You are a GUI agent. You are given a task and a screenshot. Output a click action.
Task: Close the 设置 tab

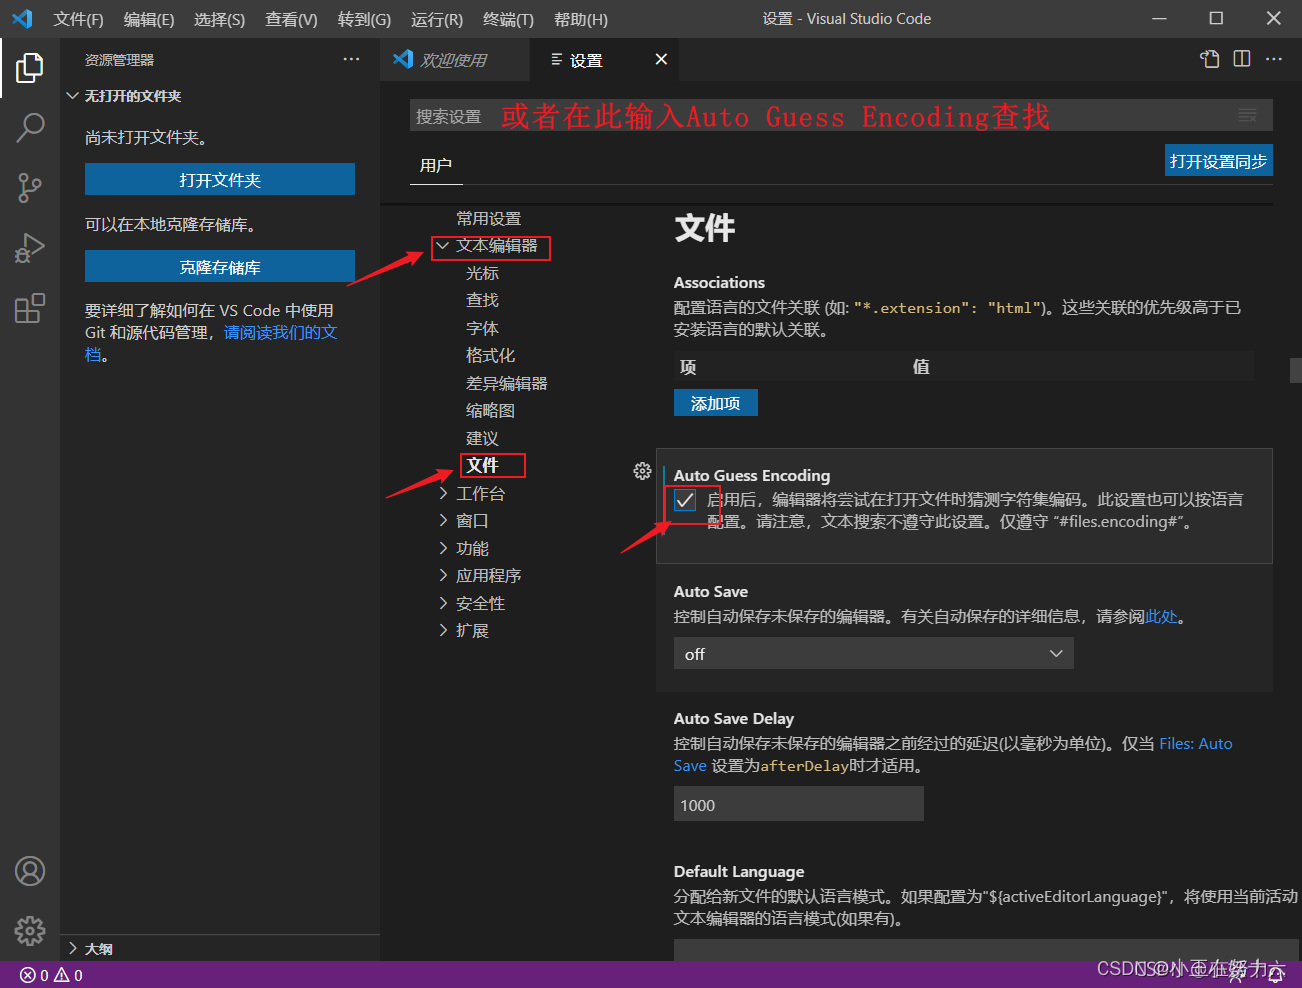[661, 60]
